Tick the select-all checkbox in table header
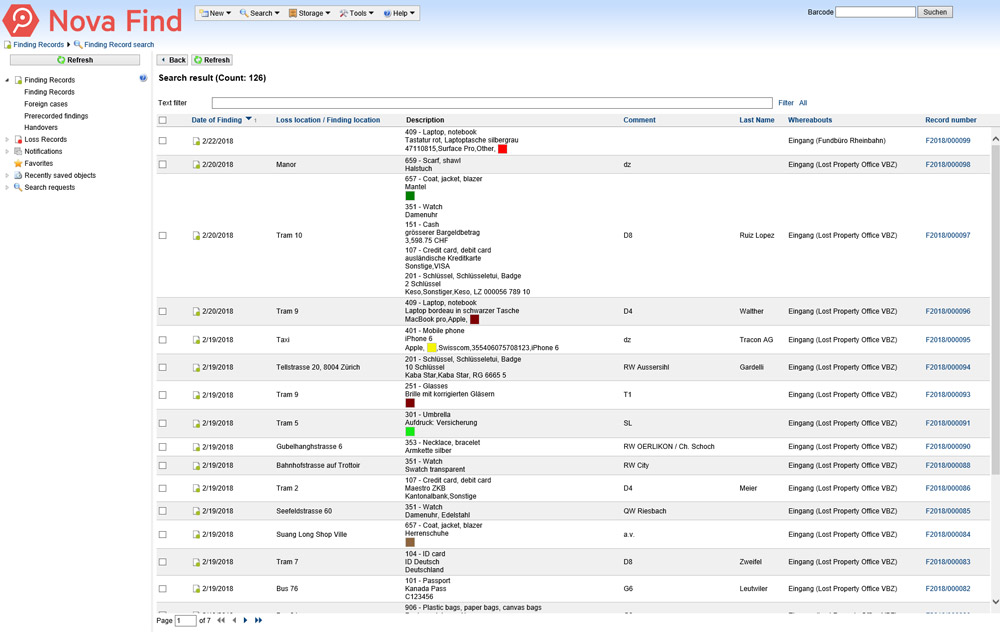Viewport: 1000px width, 641px height. point(163,120)
